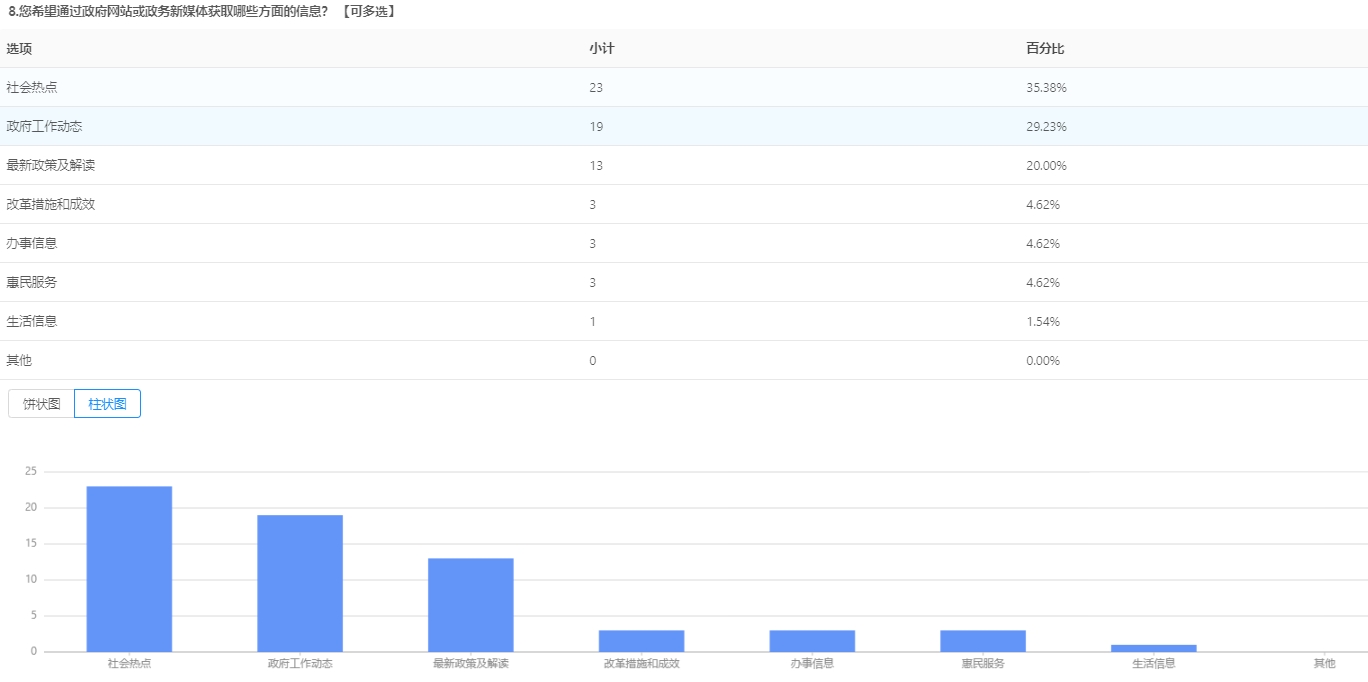Click the 社会热点 bar in chart
The image size is (1368, 682).
point(129,568)
